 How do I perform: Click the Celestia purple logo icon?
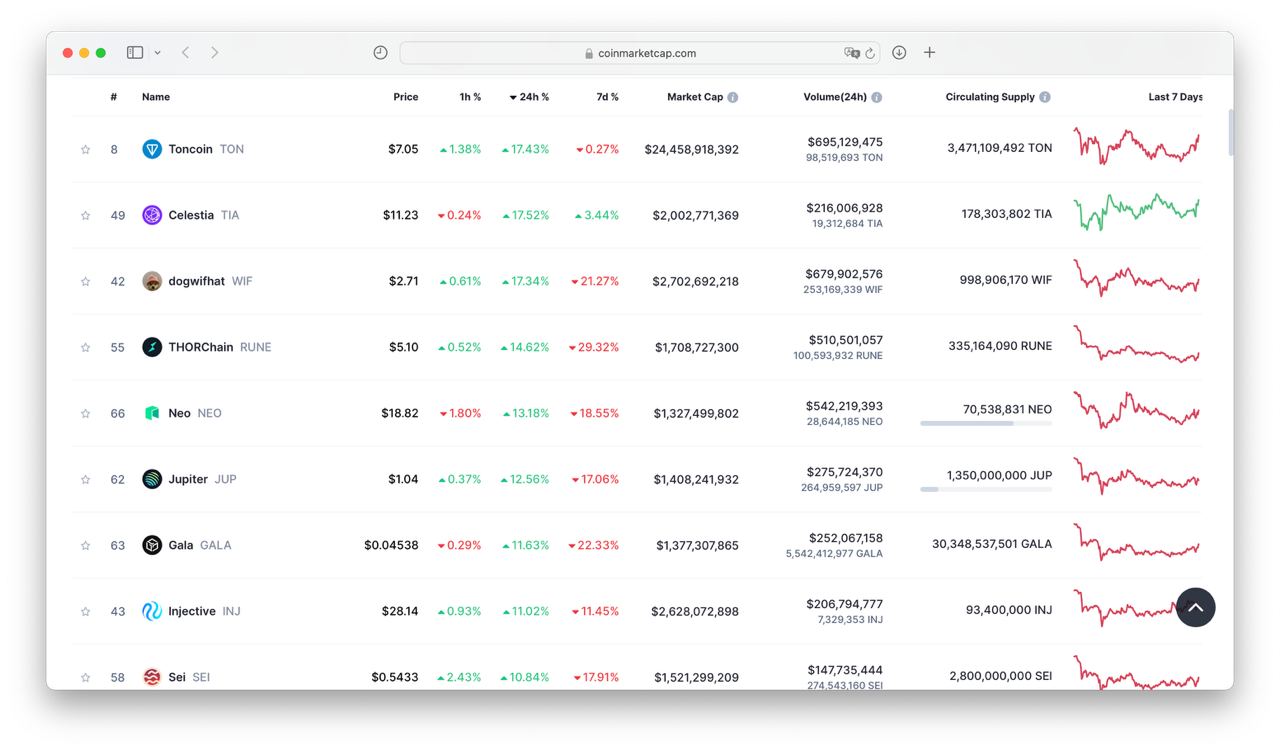point(152,215)
